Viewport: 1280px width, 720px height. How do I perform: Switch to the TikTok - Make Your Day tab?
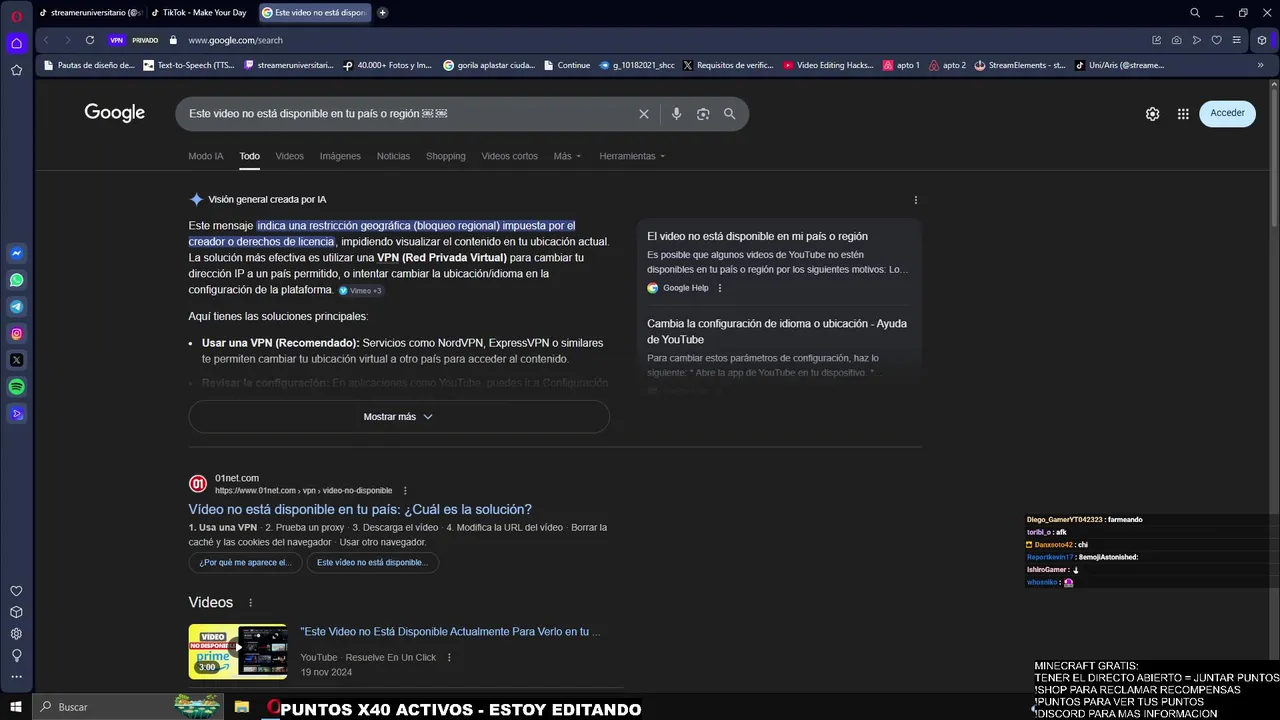(200, 13)
